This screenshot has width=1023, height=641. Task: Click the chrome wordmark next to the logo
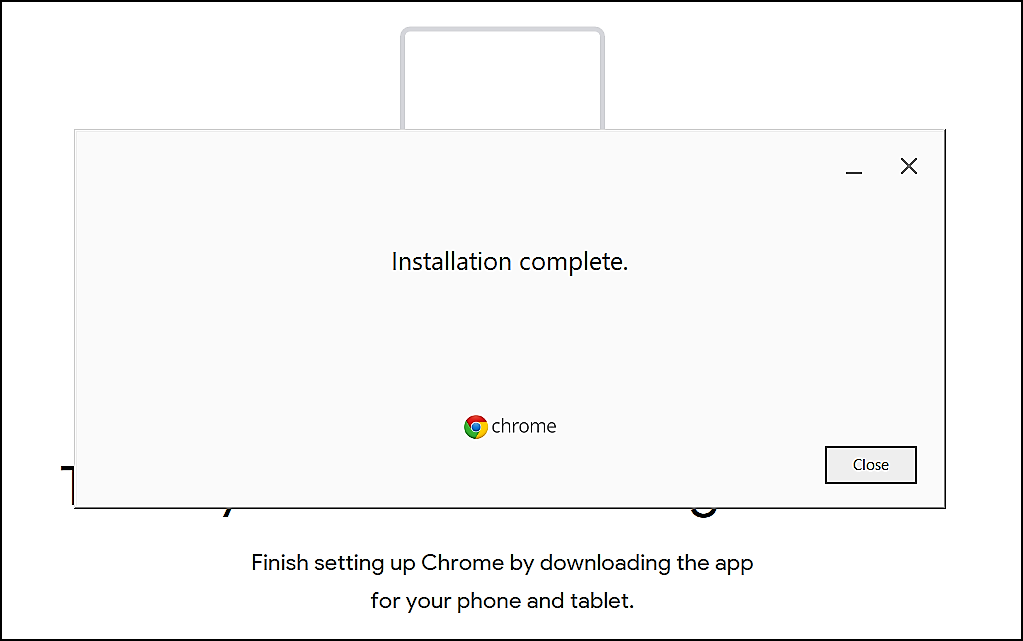coord(523,426)
